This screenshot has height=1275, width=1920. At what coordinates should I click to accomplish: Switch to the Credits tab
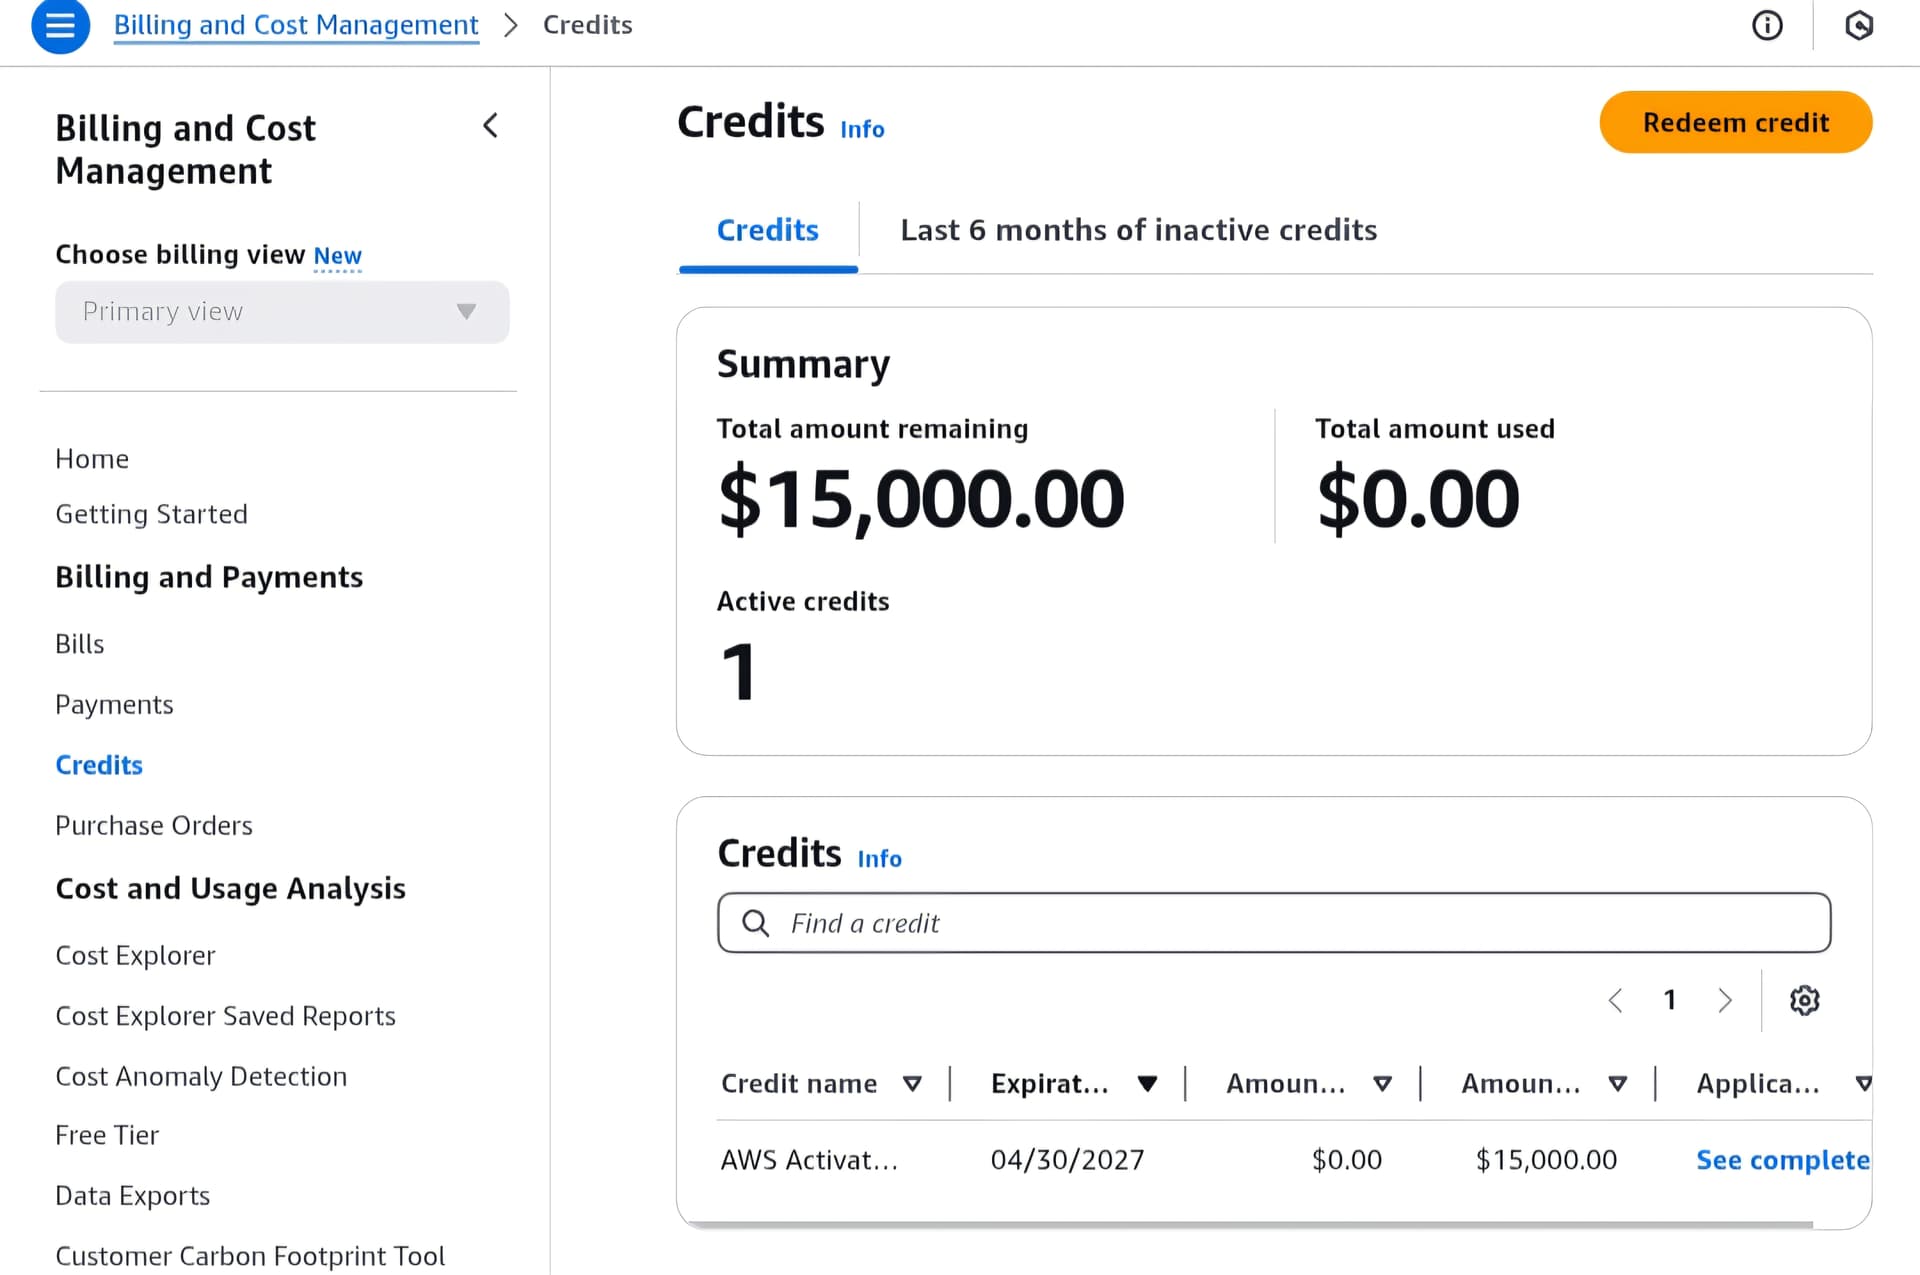tap(767, 231)
